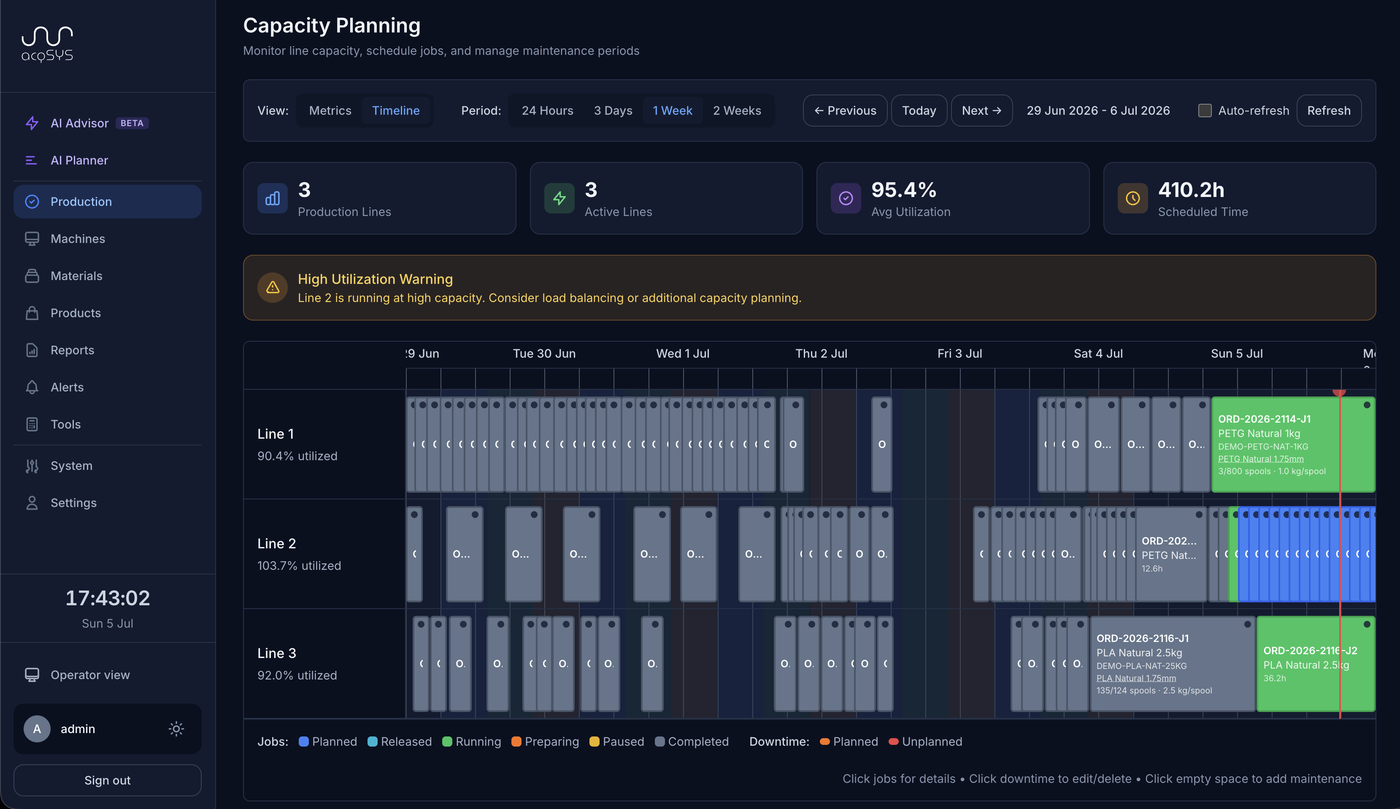Click the Scheduled Time clock icon
1400x809 pixels.
(x=1133, y=198)
